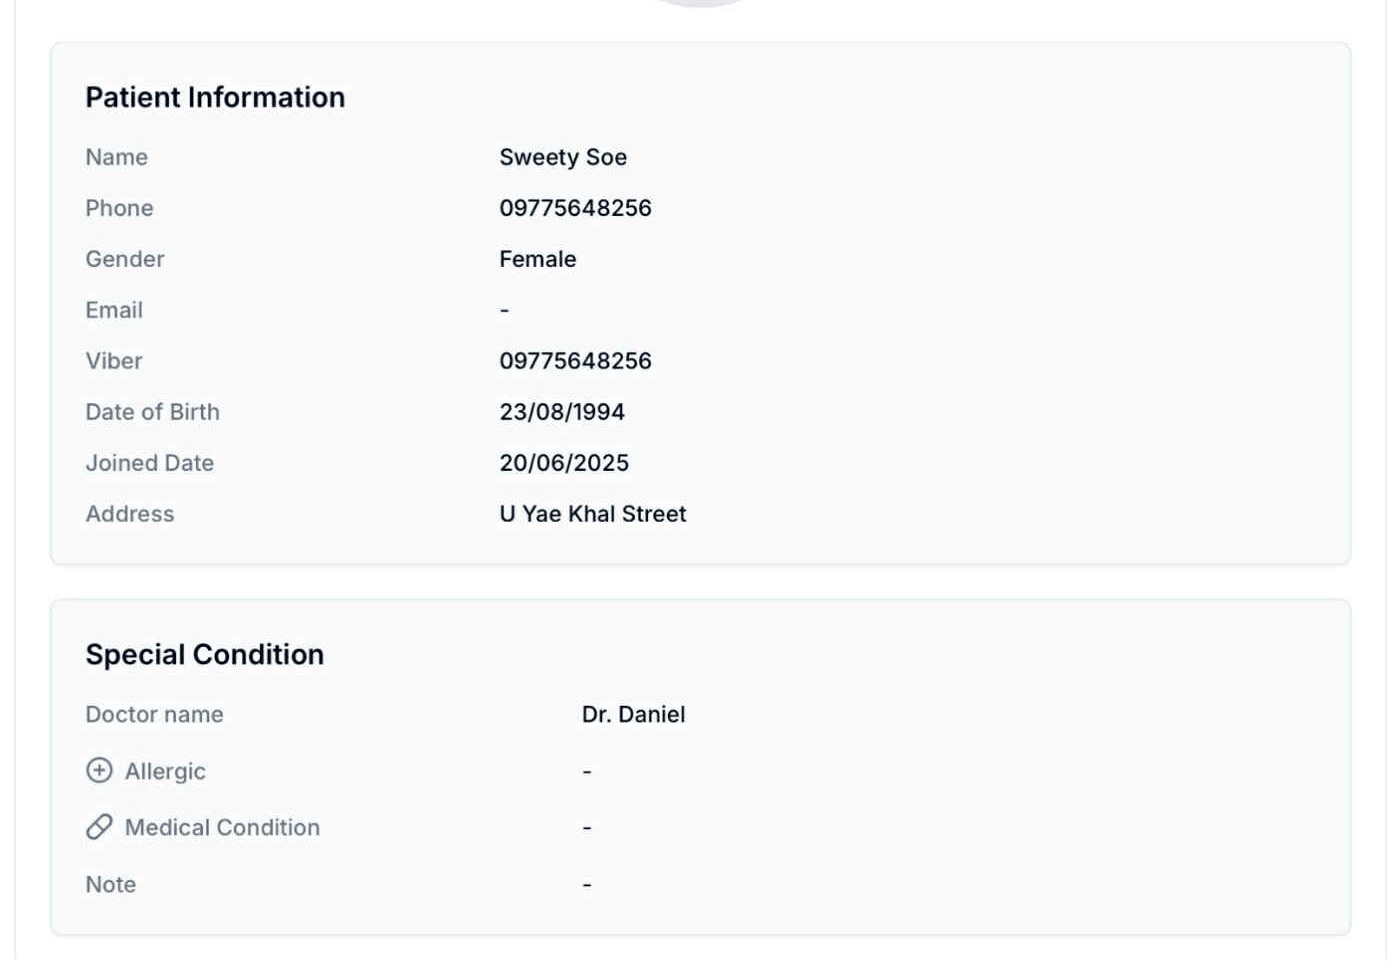Click the Address field label
The height and width of the screenshot is (961, 1392).
pos(130,514)
